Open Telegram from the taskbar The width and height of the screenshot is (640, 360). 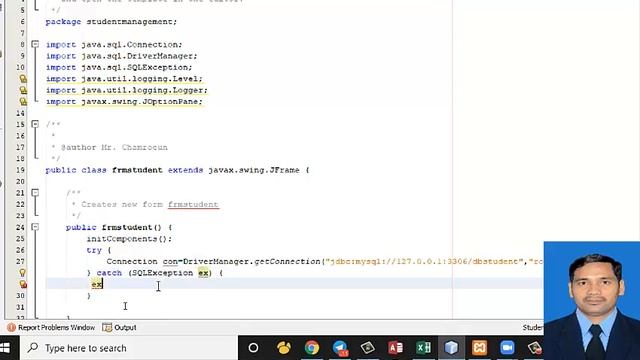340,348
